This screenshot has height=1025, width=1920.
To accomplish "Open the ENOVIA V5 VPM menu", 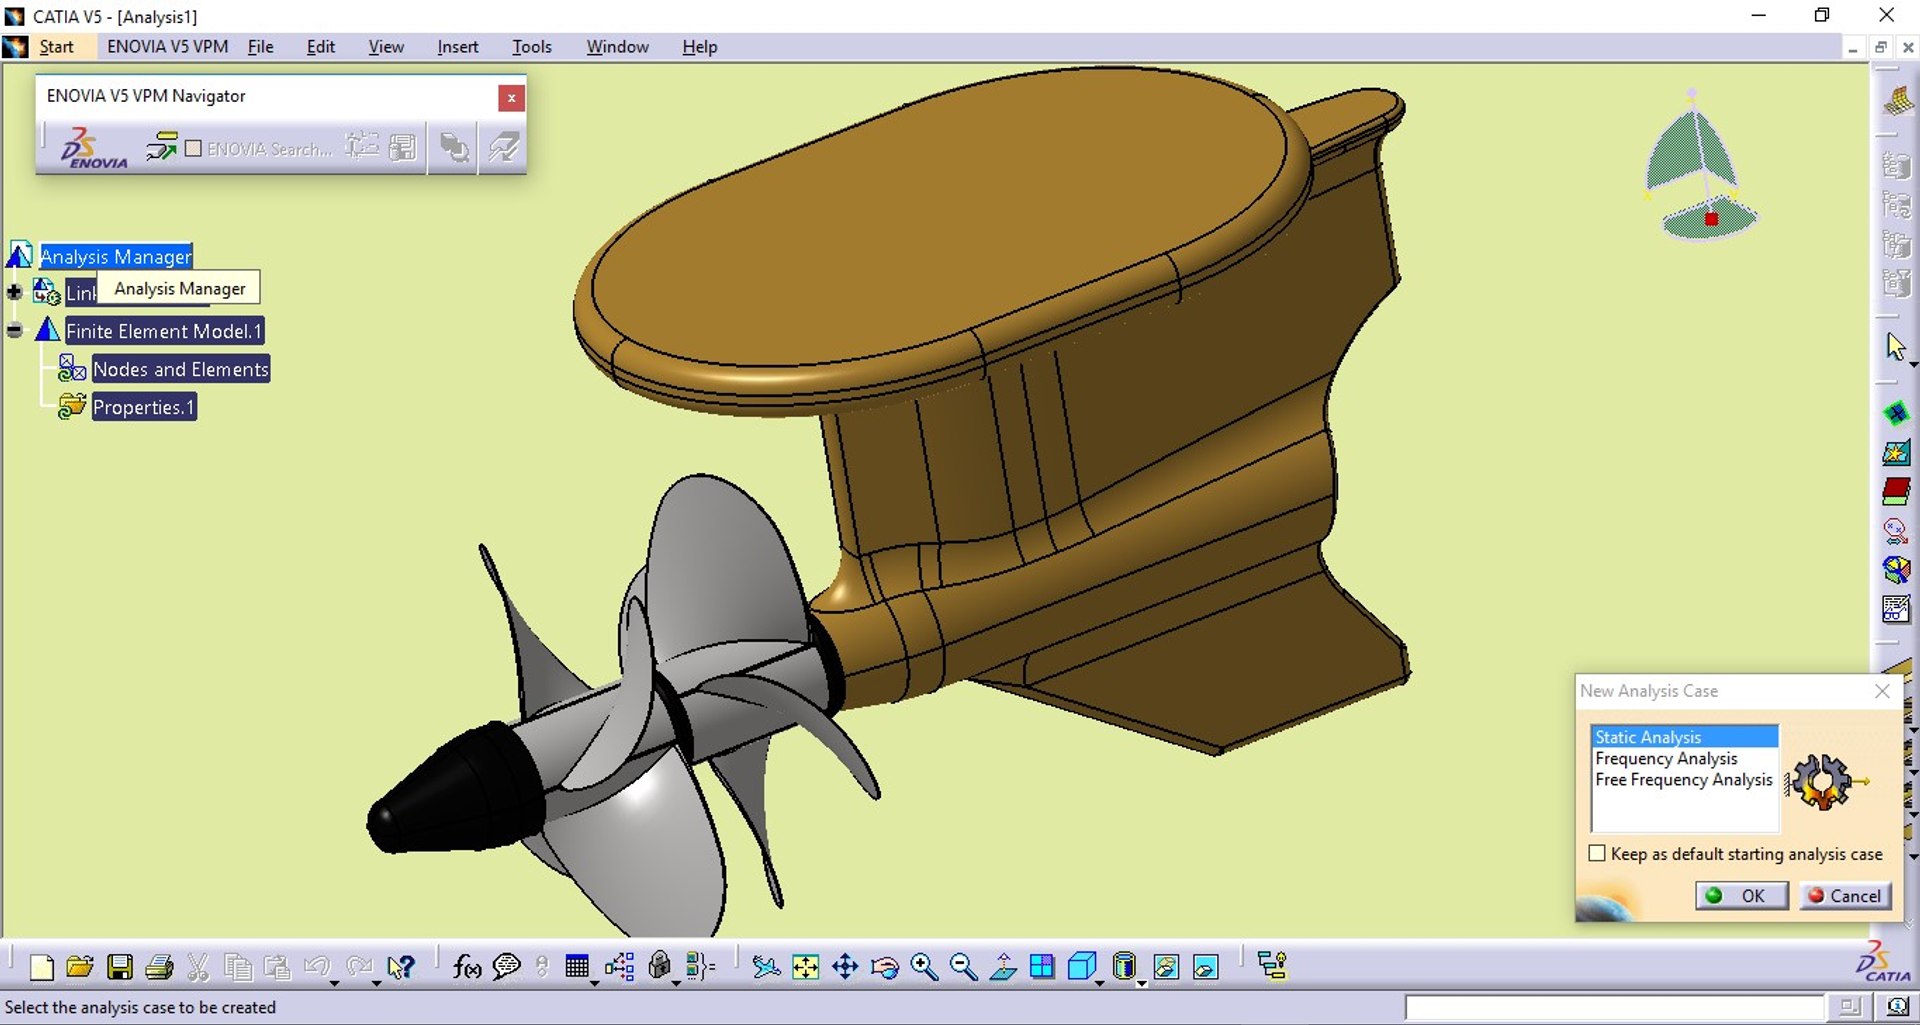I will (167, 47).
